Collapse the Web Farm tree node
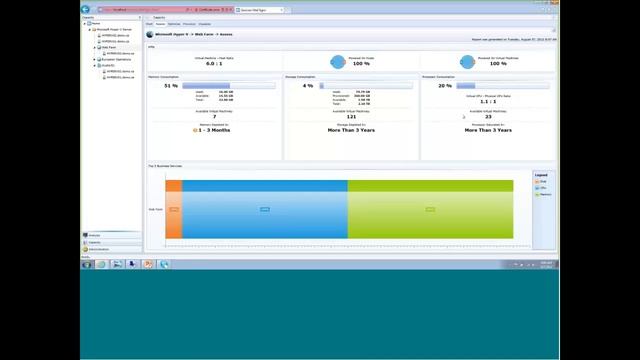The height and width of the screenshot is (360, 640). point(95,47)
